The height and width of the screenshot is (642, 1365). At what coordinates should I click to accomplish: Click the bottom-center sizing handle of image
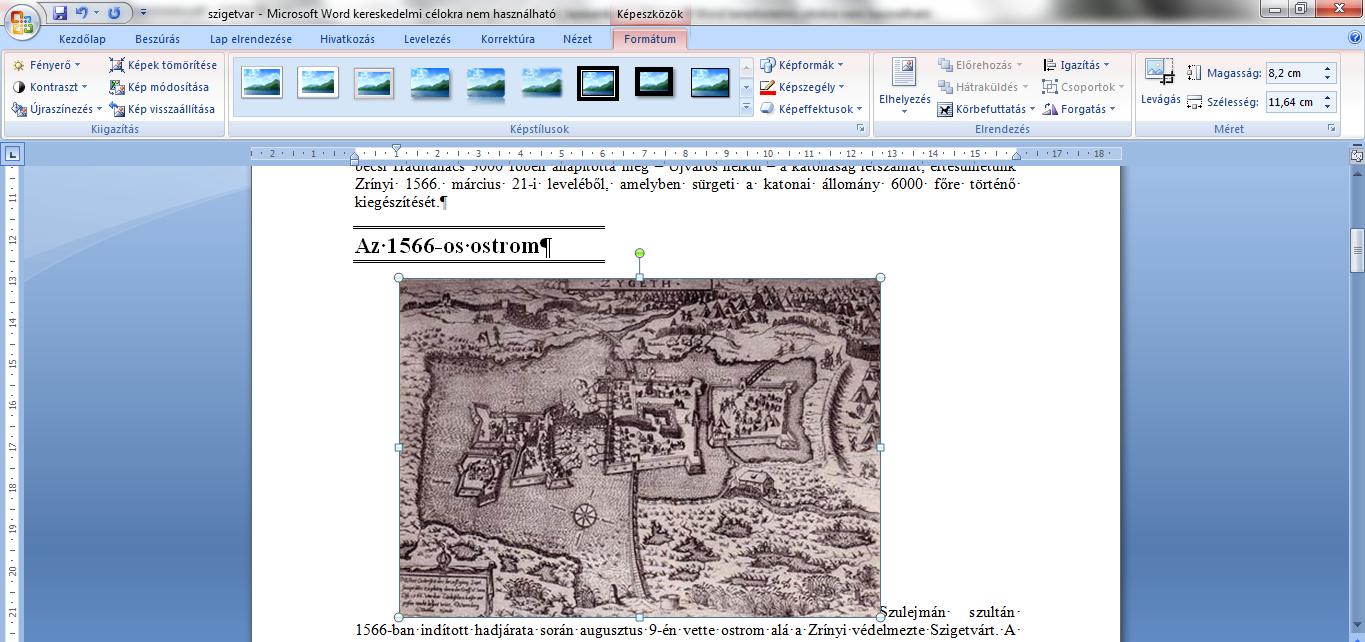pos(640,617)
